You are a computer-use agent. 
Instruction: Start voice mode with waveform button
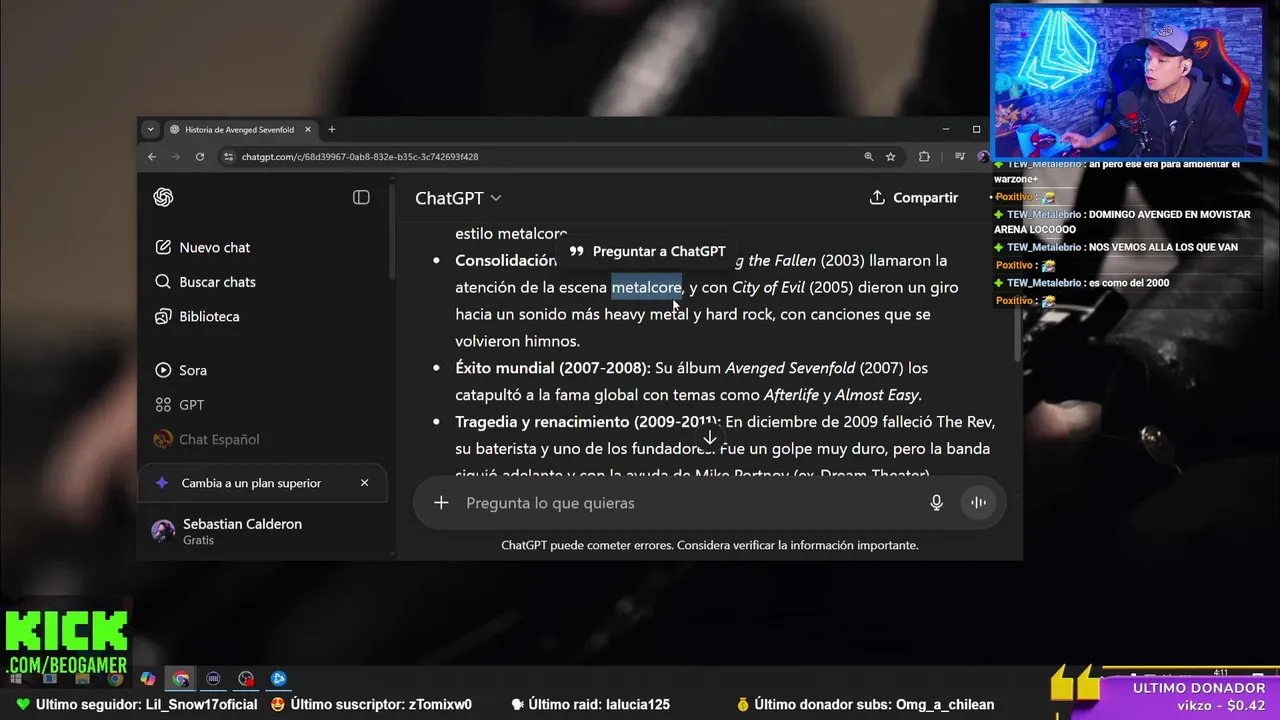(978, 503)
